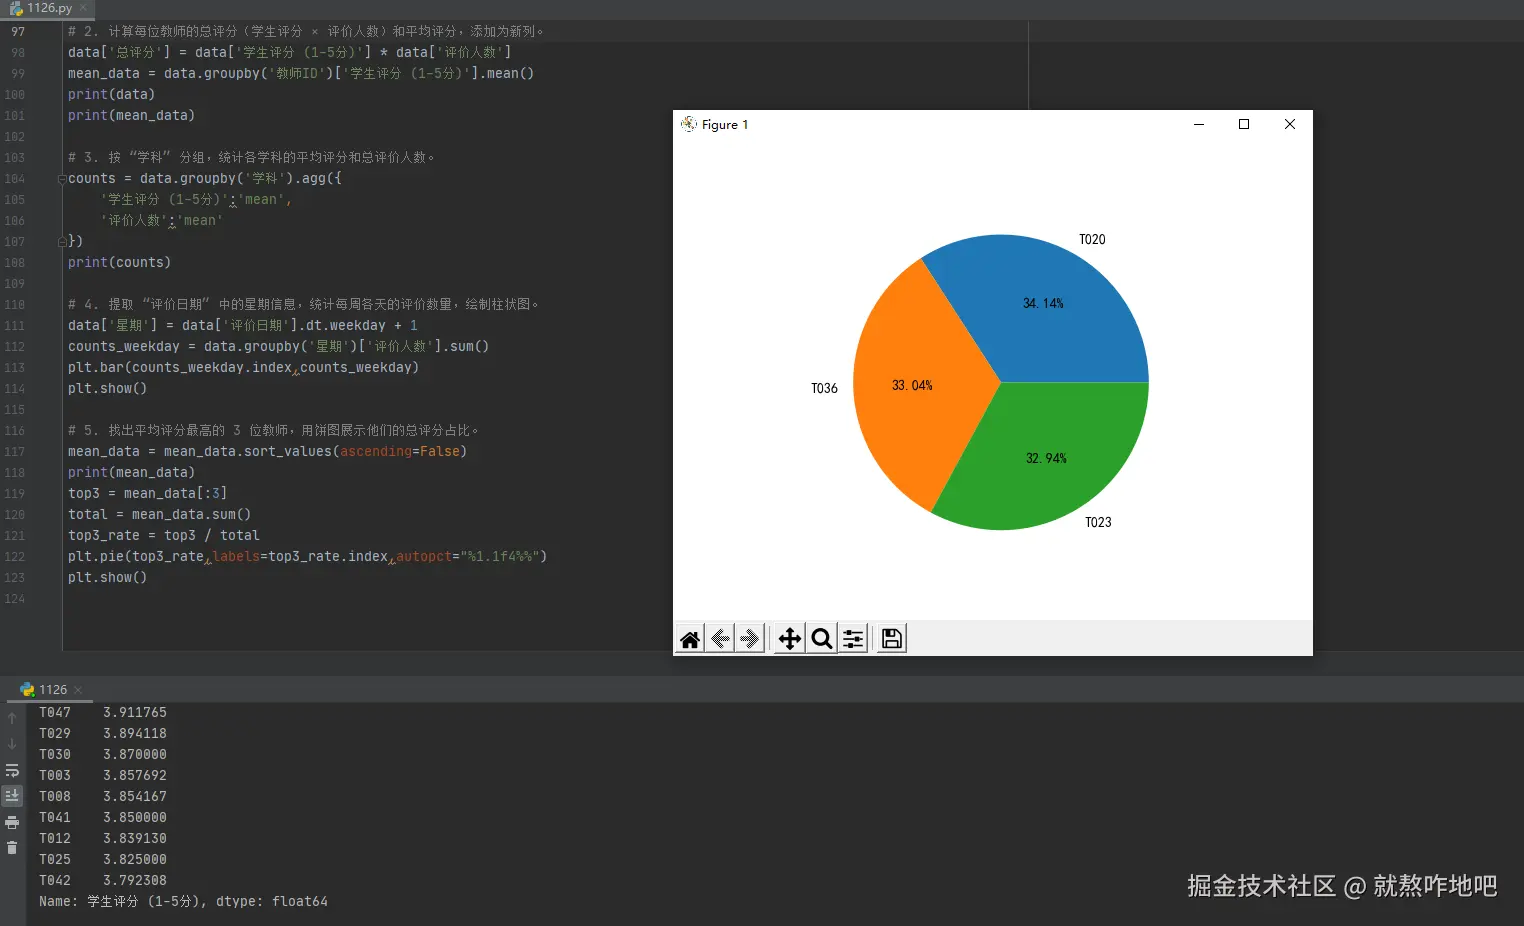Click line number 117 in the gutter
1524x926 pixels.
tap(14, 452)
